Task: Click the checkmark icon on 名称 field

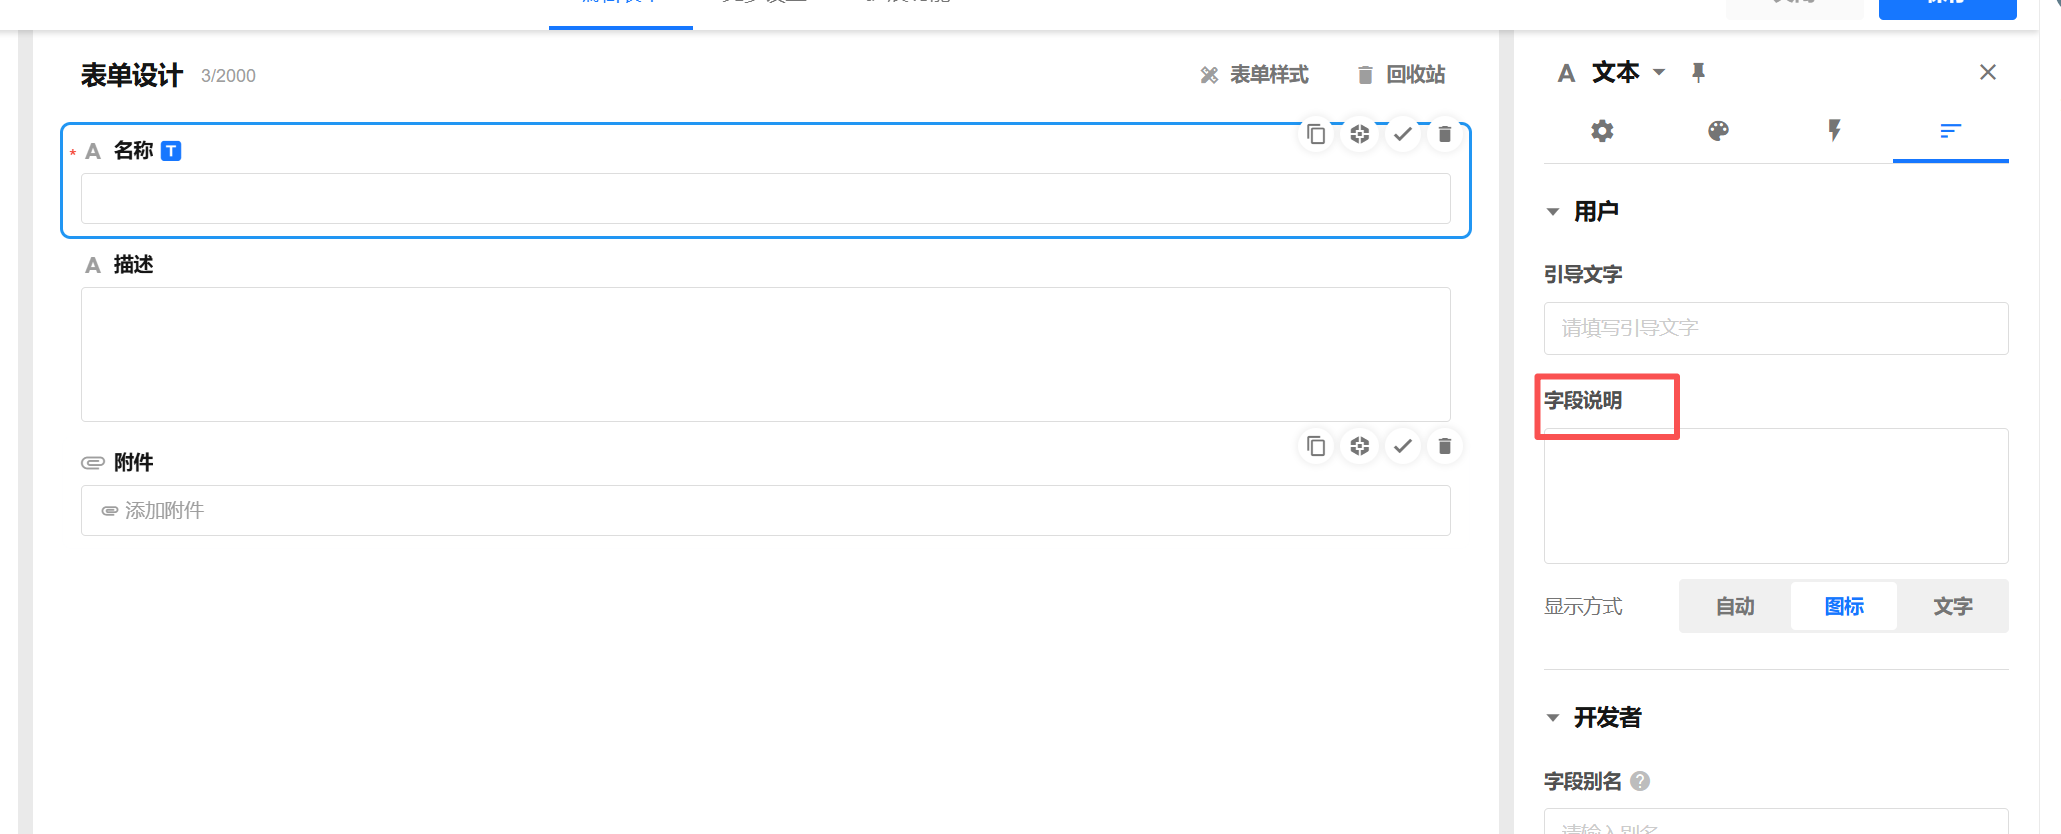Action: coord(1403,134)
